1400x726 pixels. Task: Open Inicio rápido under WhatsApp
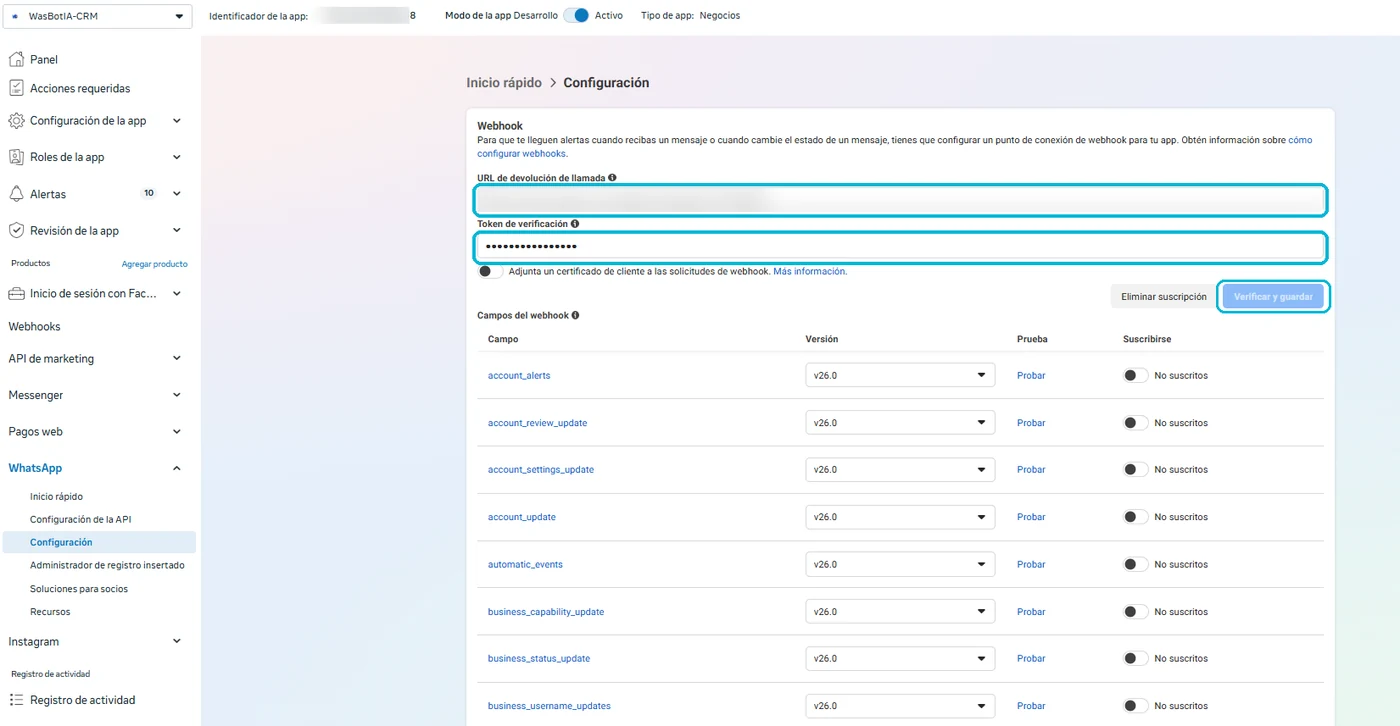coord(56,496)
